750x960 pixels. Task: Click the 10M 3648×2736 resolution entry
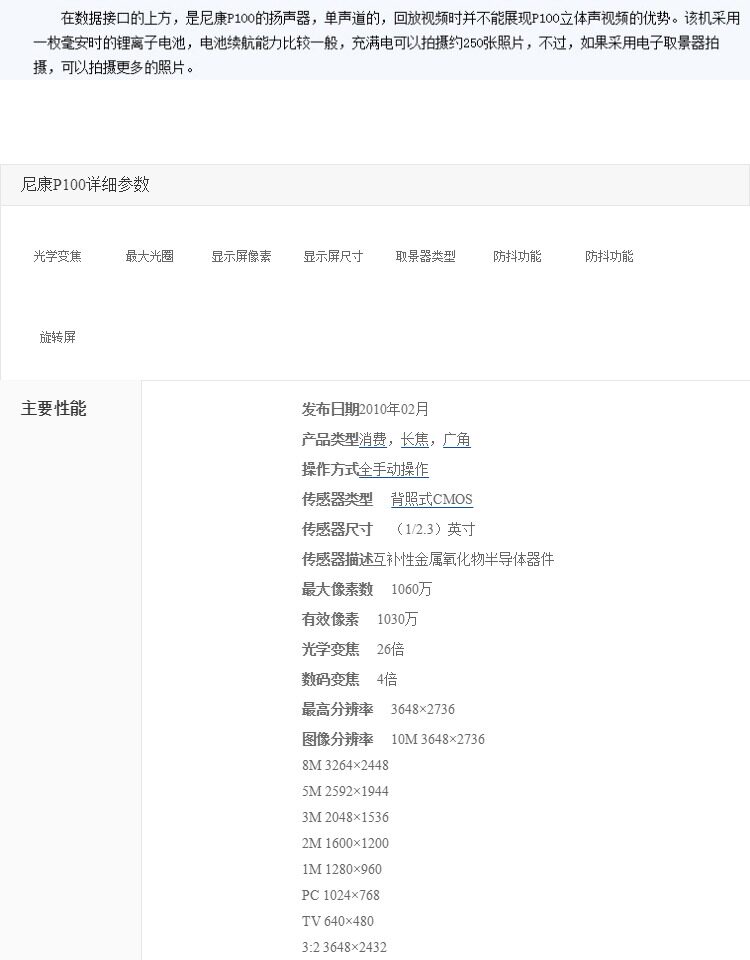pyautogui.click(x=438, y=740)
